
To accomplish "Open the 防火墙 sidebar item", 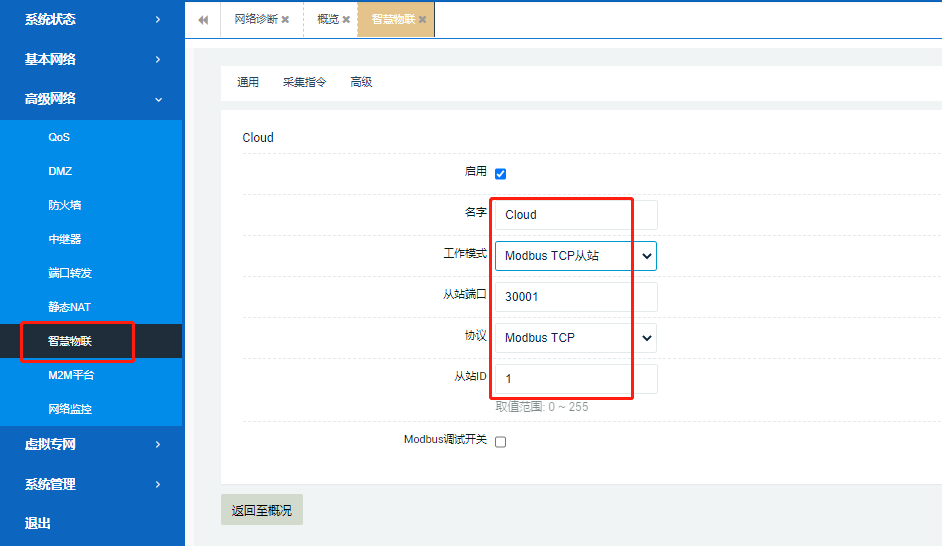I will click(65, 205).
